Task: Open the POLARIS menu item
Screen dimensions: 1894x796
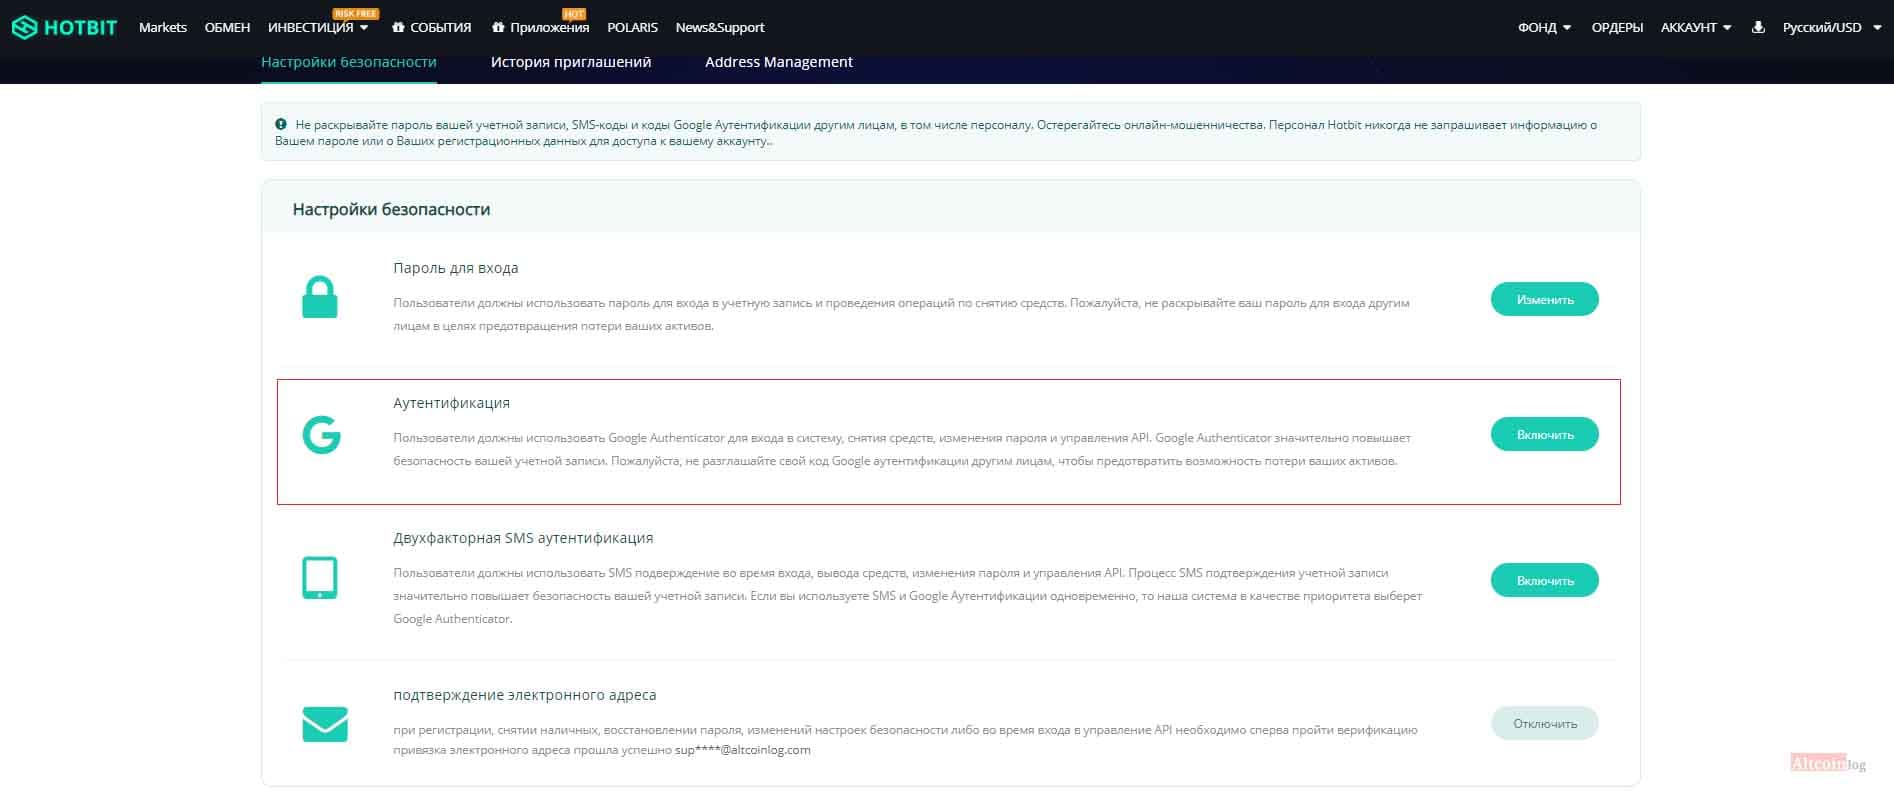Action: 632,27
